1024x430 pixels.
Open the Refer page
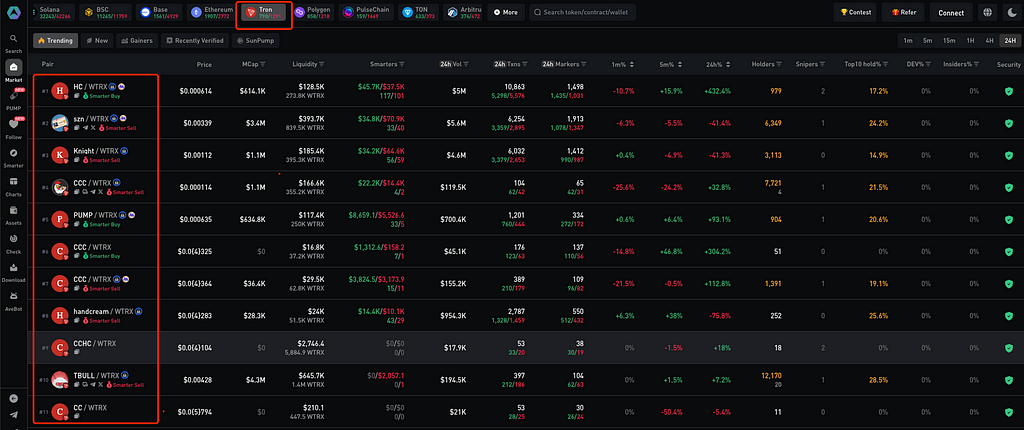point(903,12)
